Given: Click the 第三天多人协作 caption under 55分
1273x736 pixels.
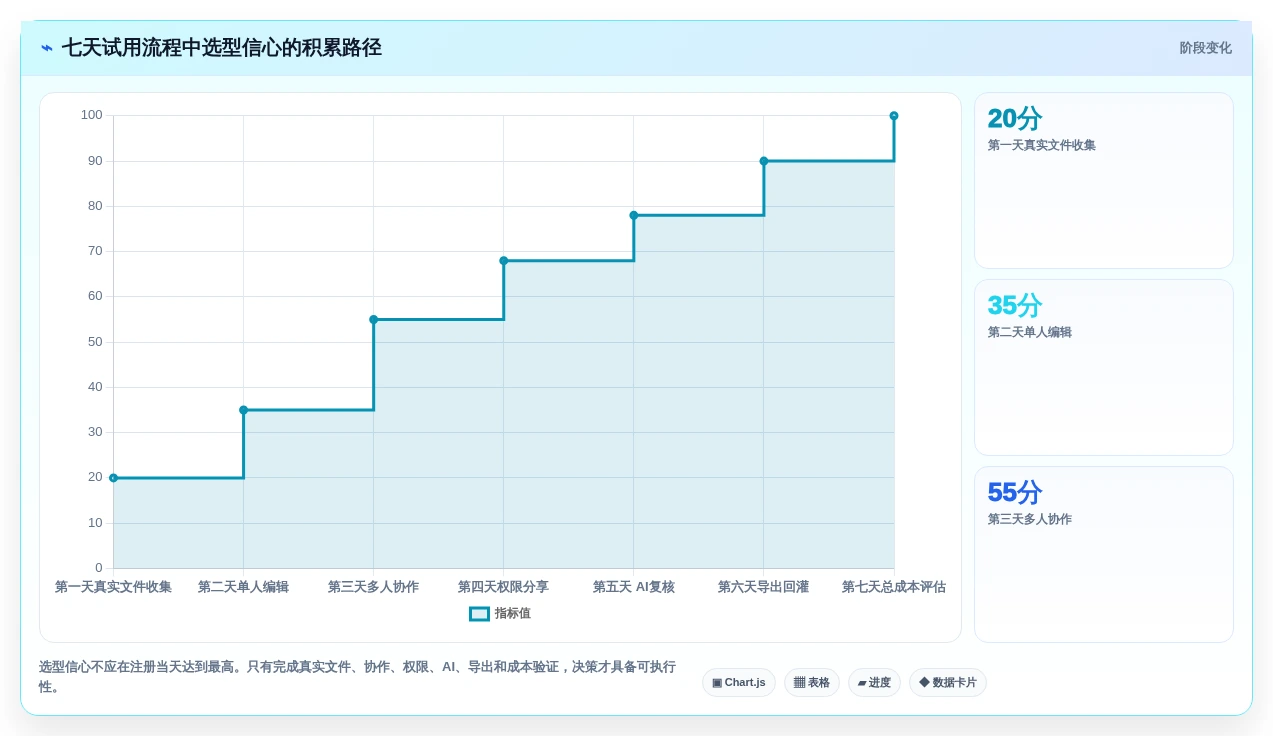Looking at the screenshot, I should (x=1029, y=519).
